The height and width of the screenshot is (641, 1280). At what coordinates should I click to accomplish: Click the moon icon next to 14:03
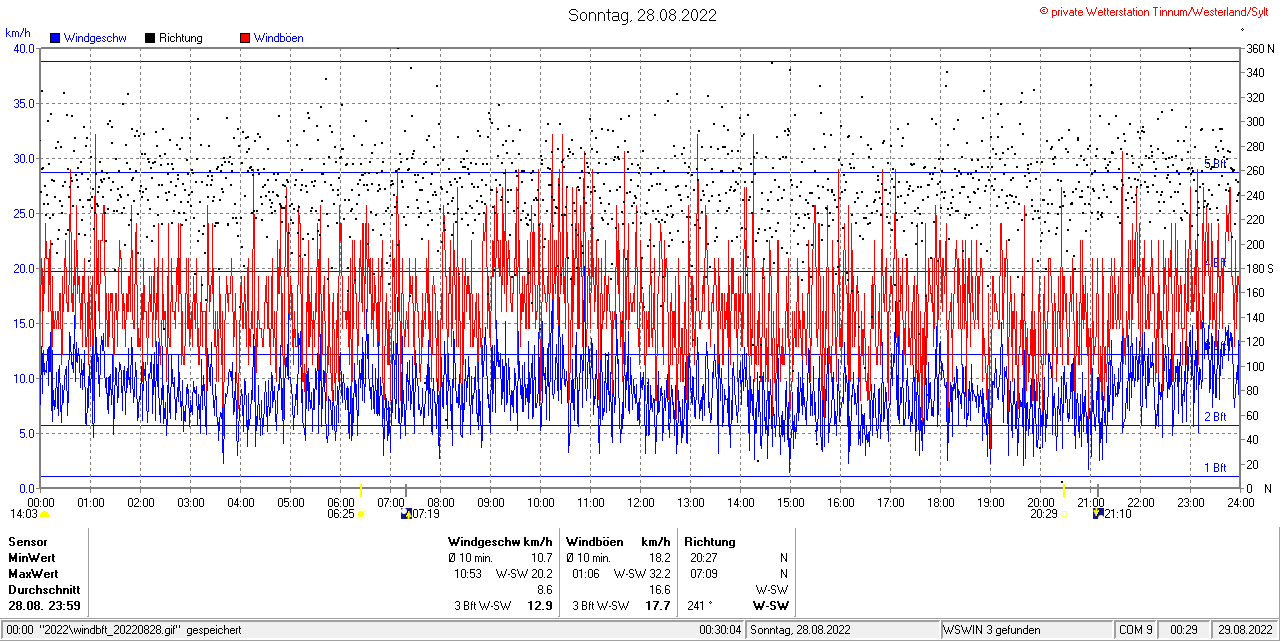click(x=44, y=514)
